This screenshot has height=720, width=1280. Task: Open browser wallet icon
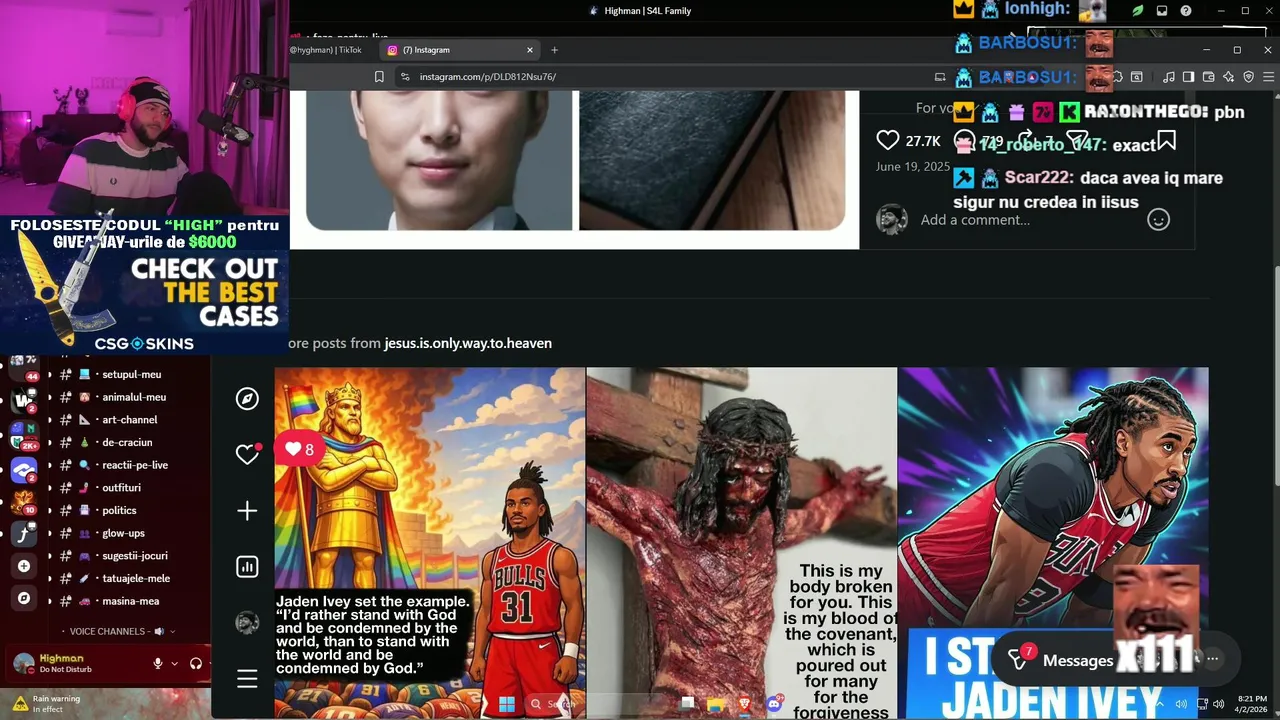point(1208,77)
